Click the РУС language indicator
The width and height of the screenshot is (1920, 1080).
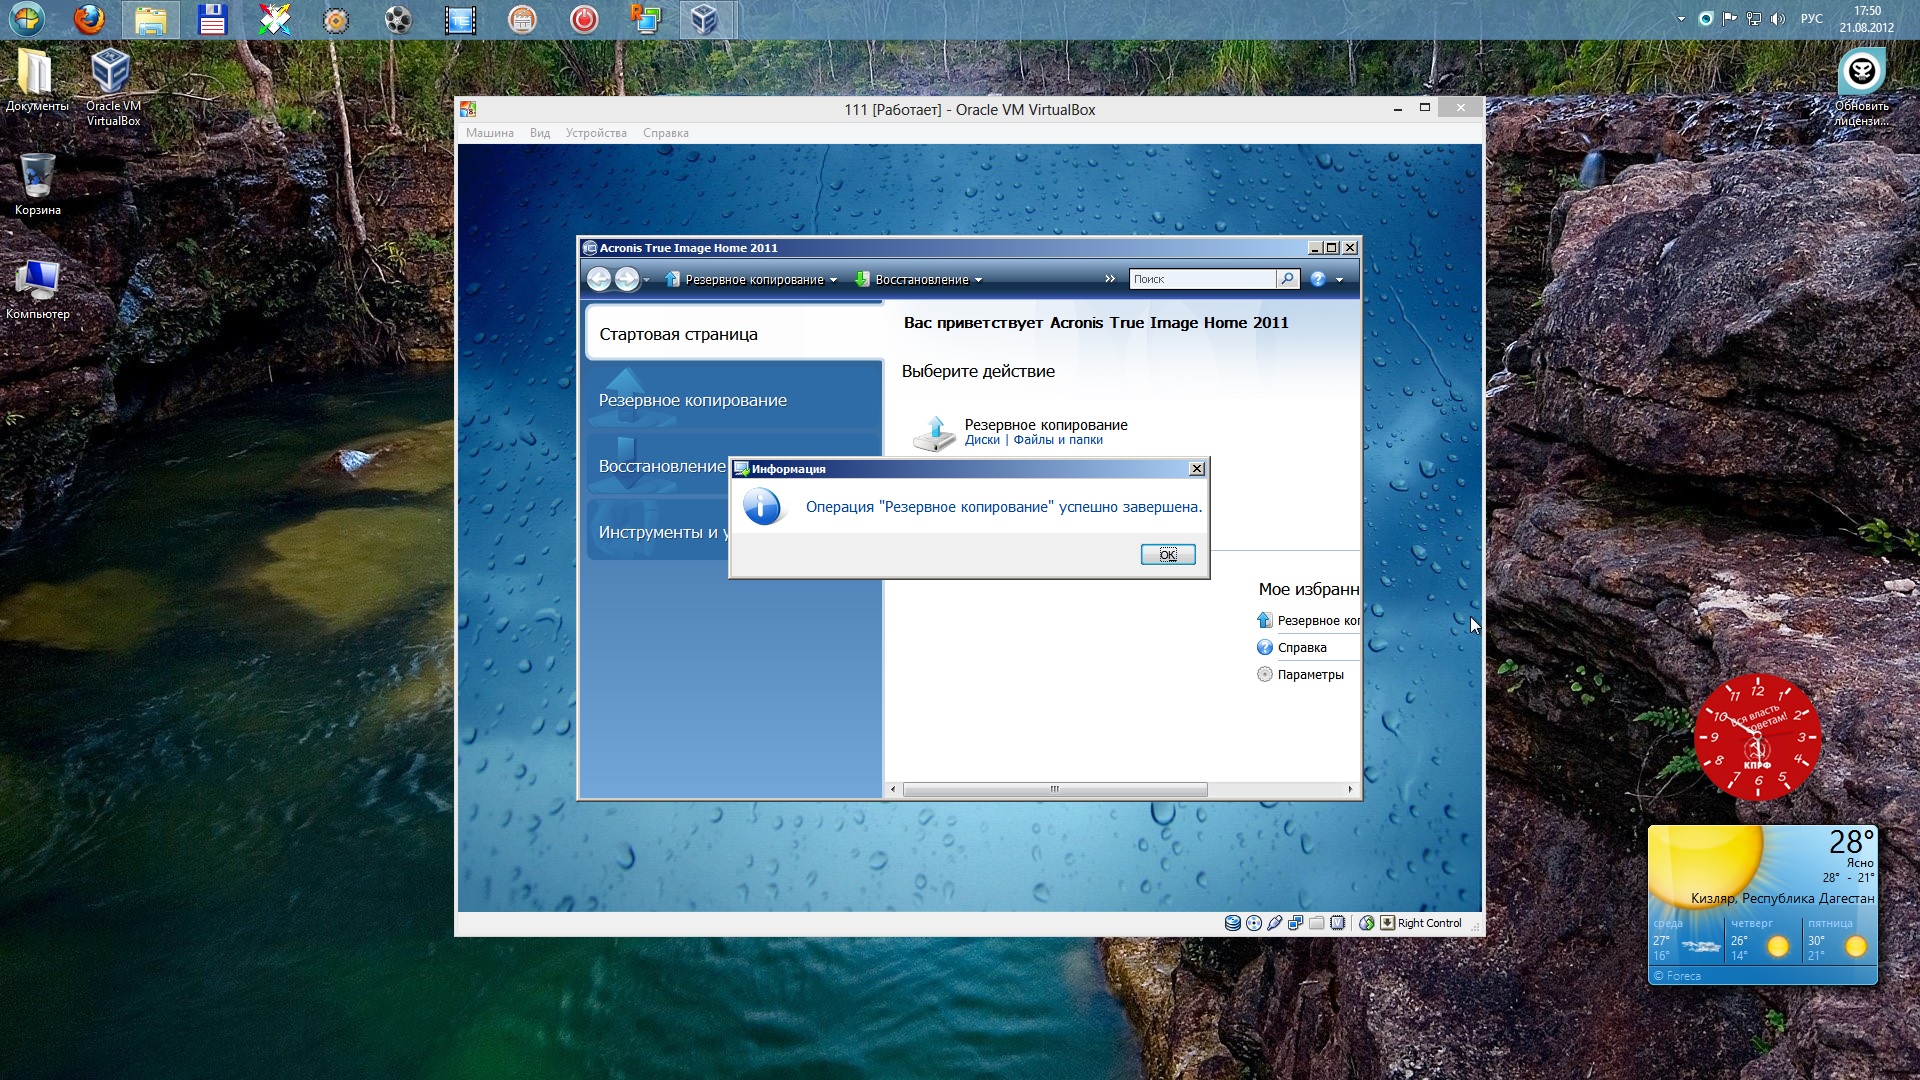click(x=1811, y=19)
